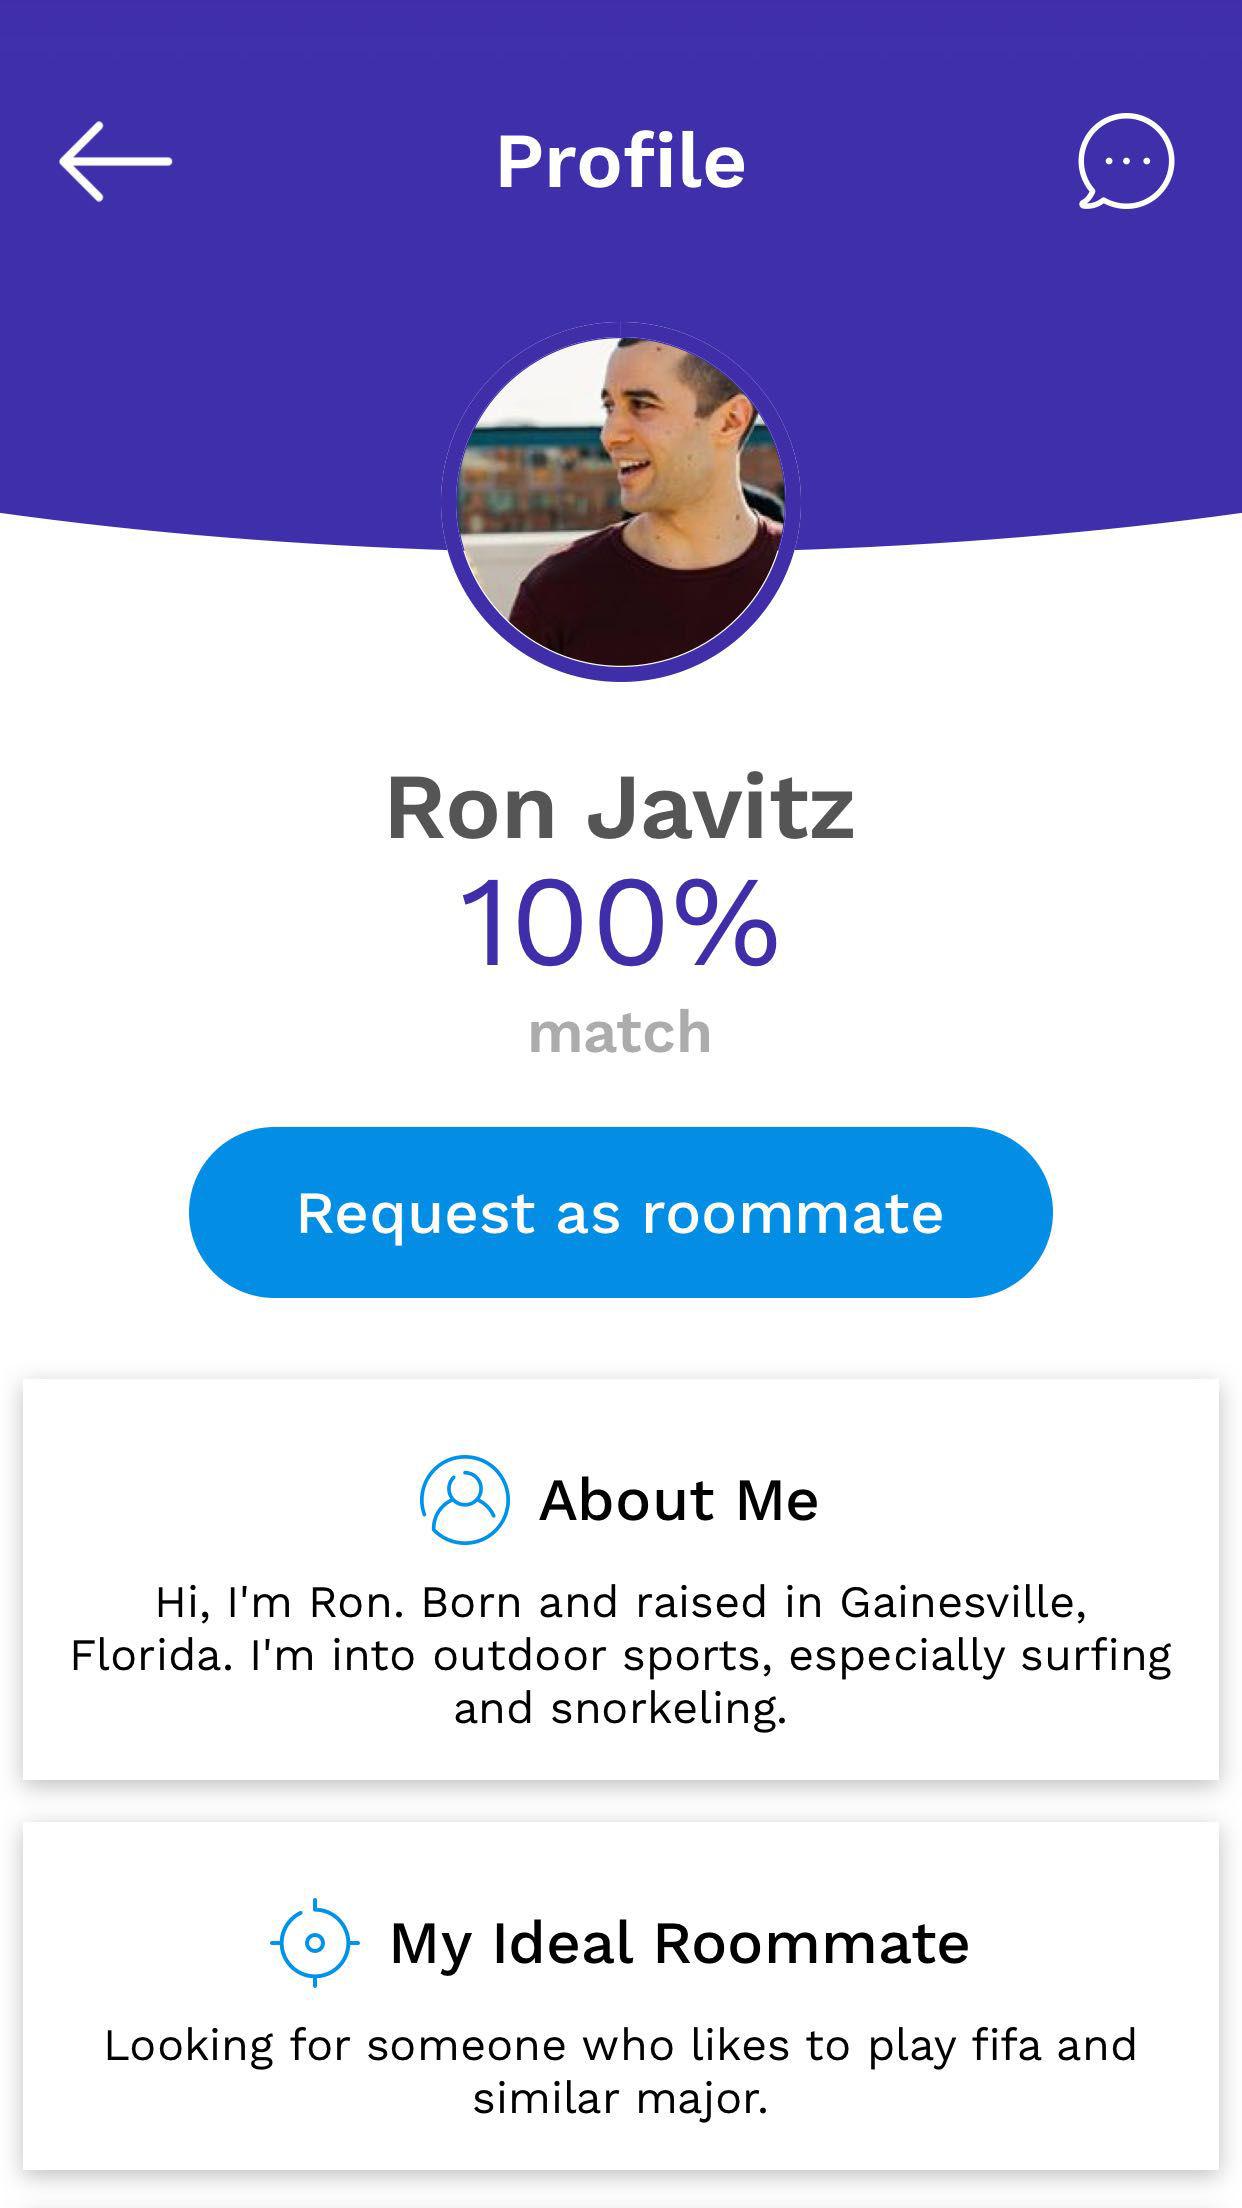Tap the About Me description text

621,1655
